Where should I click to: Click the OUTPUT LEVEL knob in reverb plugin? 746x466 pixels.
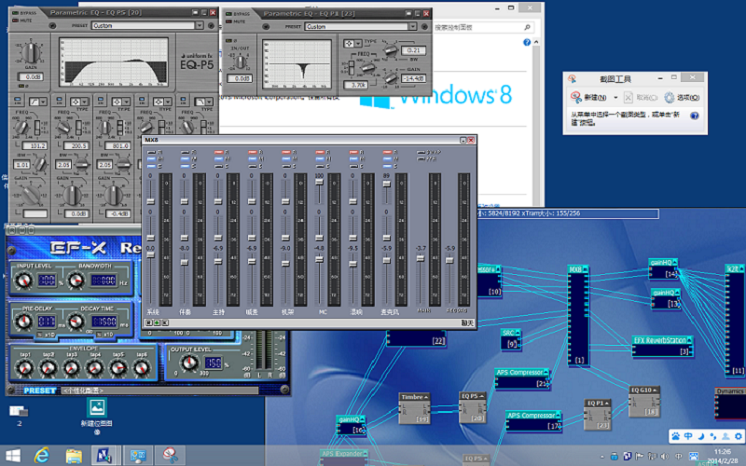[189, 363]
